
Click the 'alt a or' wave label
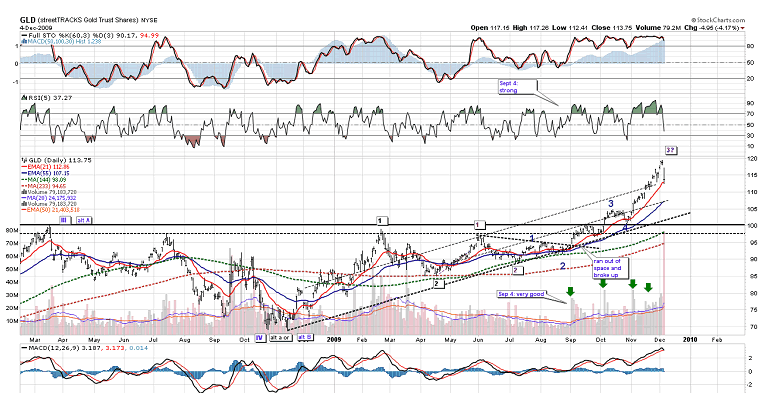tap(281, 338)
